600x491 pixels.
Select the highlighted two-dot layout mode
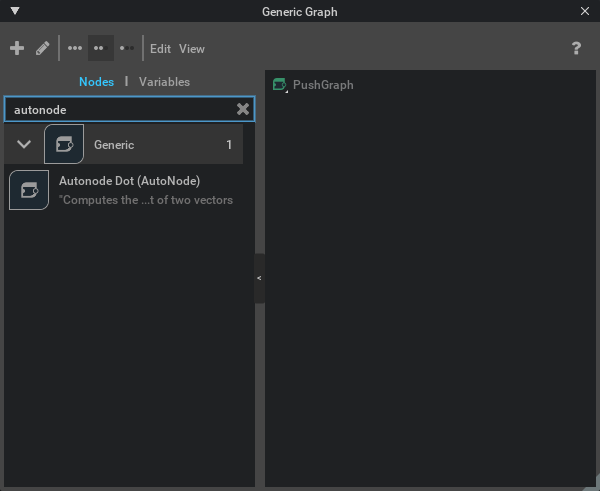[x=99, y=48]
